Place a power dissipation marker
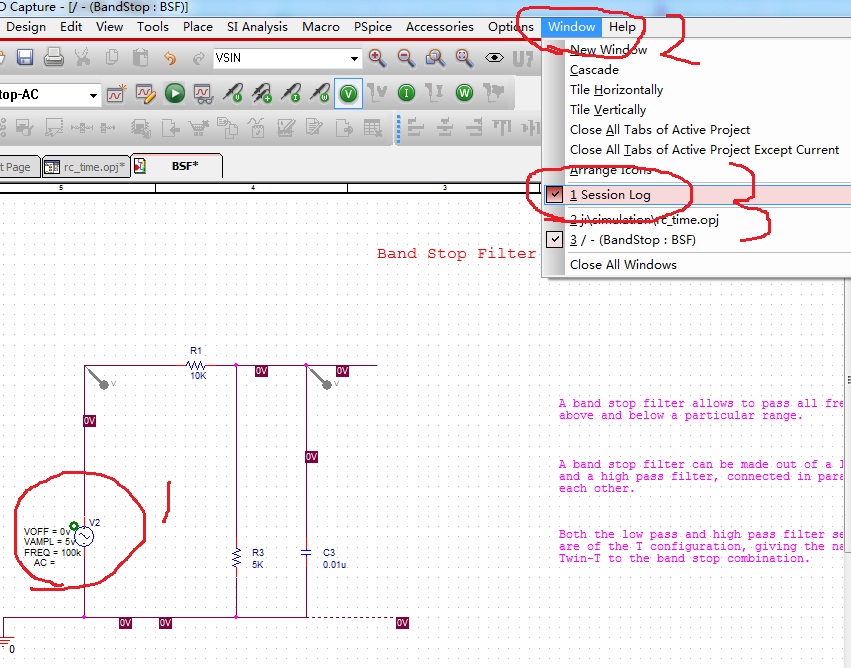851x668 pixels. click(320, 93)
